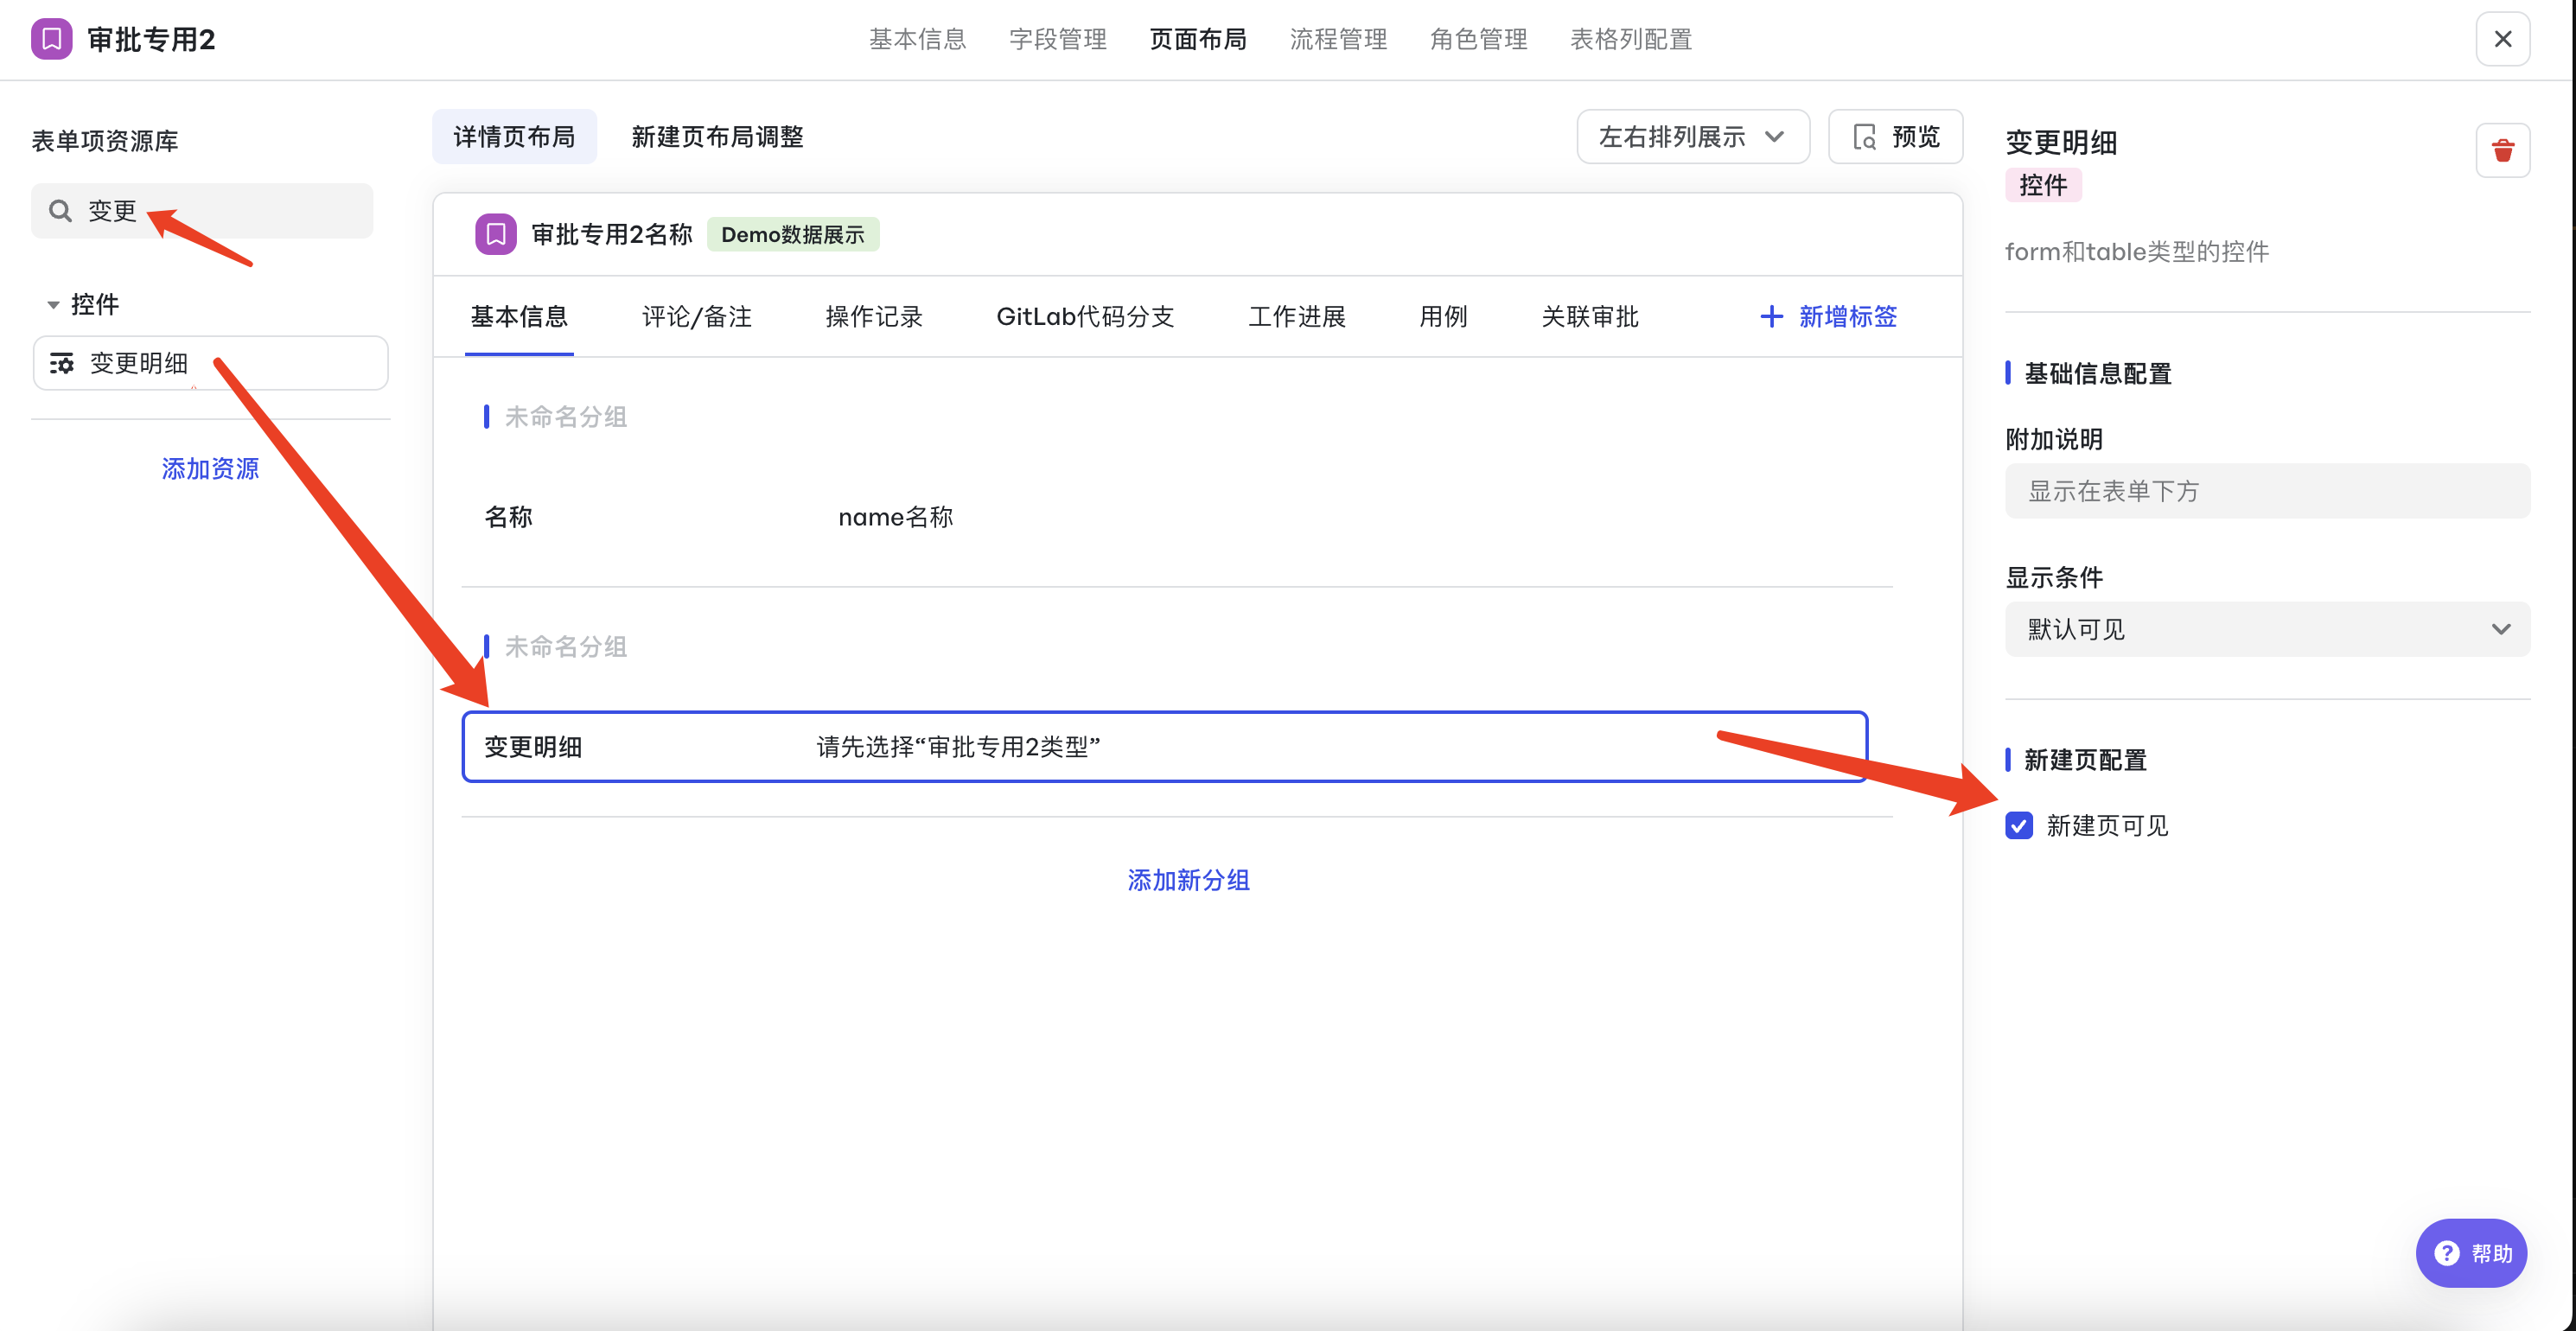Select the 详情页布局 tab
Viewport: 2576px width, 1331px height.
click(x=514, y=137)
